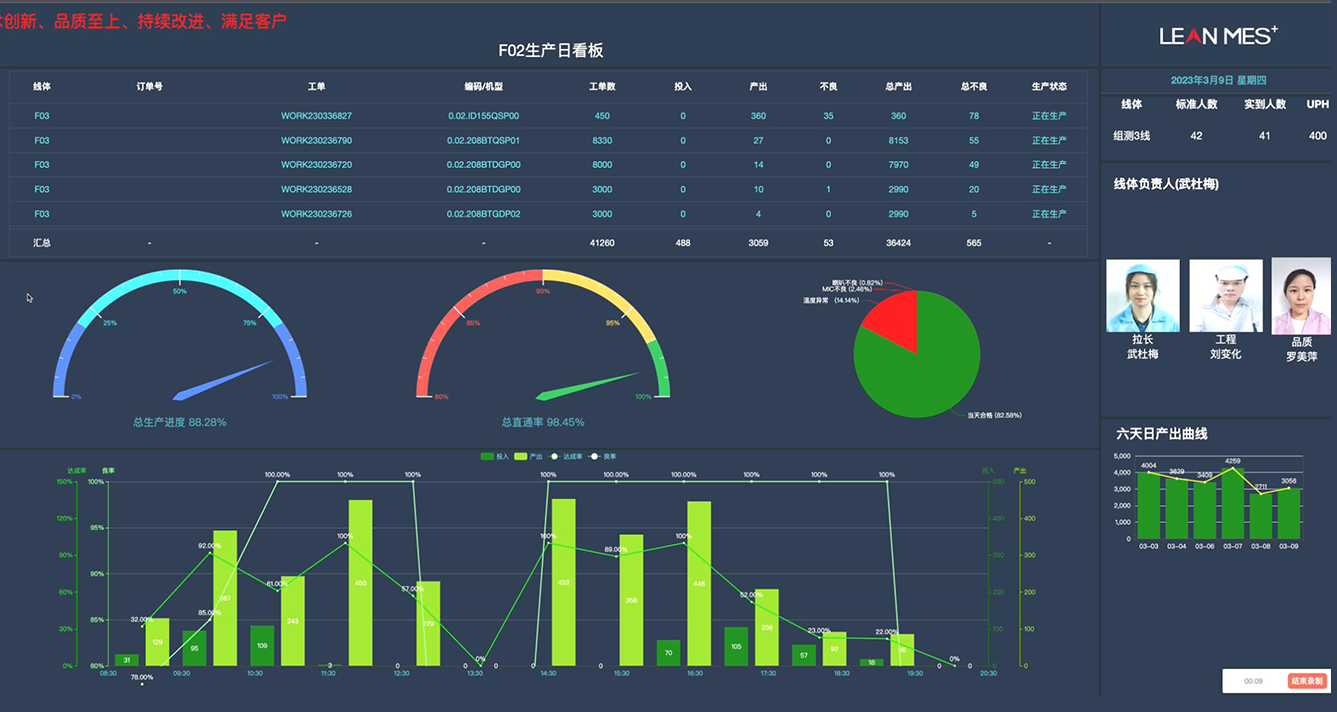Click the 当天合格 (82.58%) pie label

click(x=994, y=414)
